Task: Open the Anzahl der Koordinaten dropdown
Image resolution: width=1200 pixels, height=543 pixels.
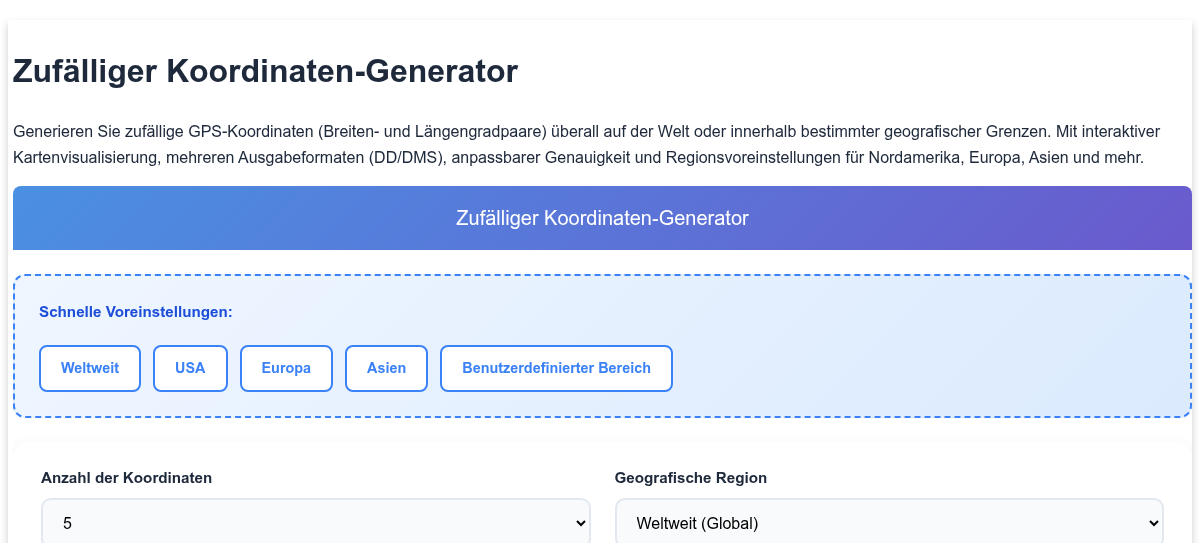Action: coord(316,522)
